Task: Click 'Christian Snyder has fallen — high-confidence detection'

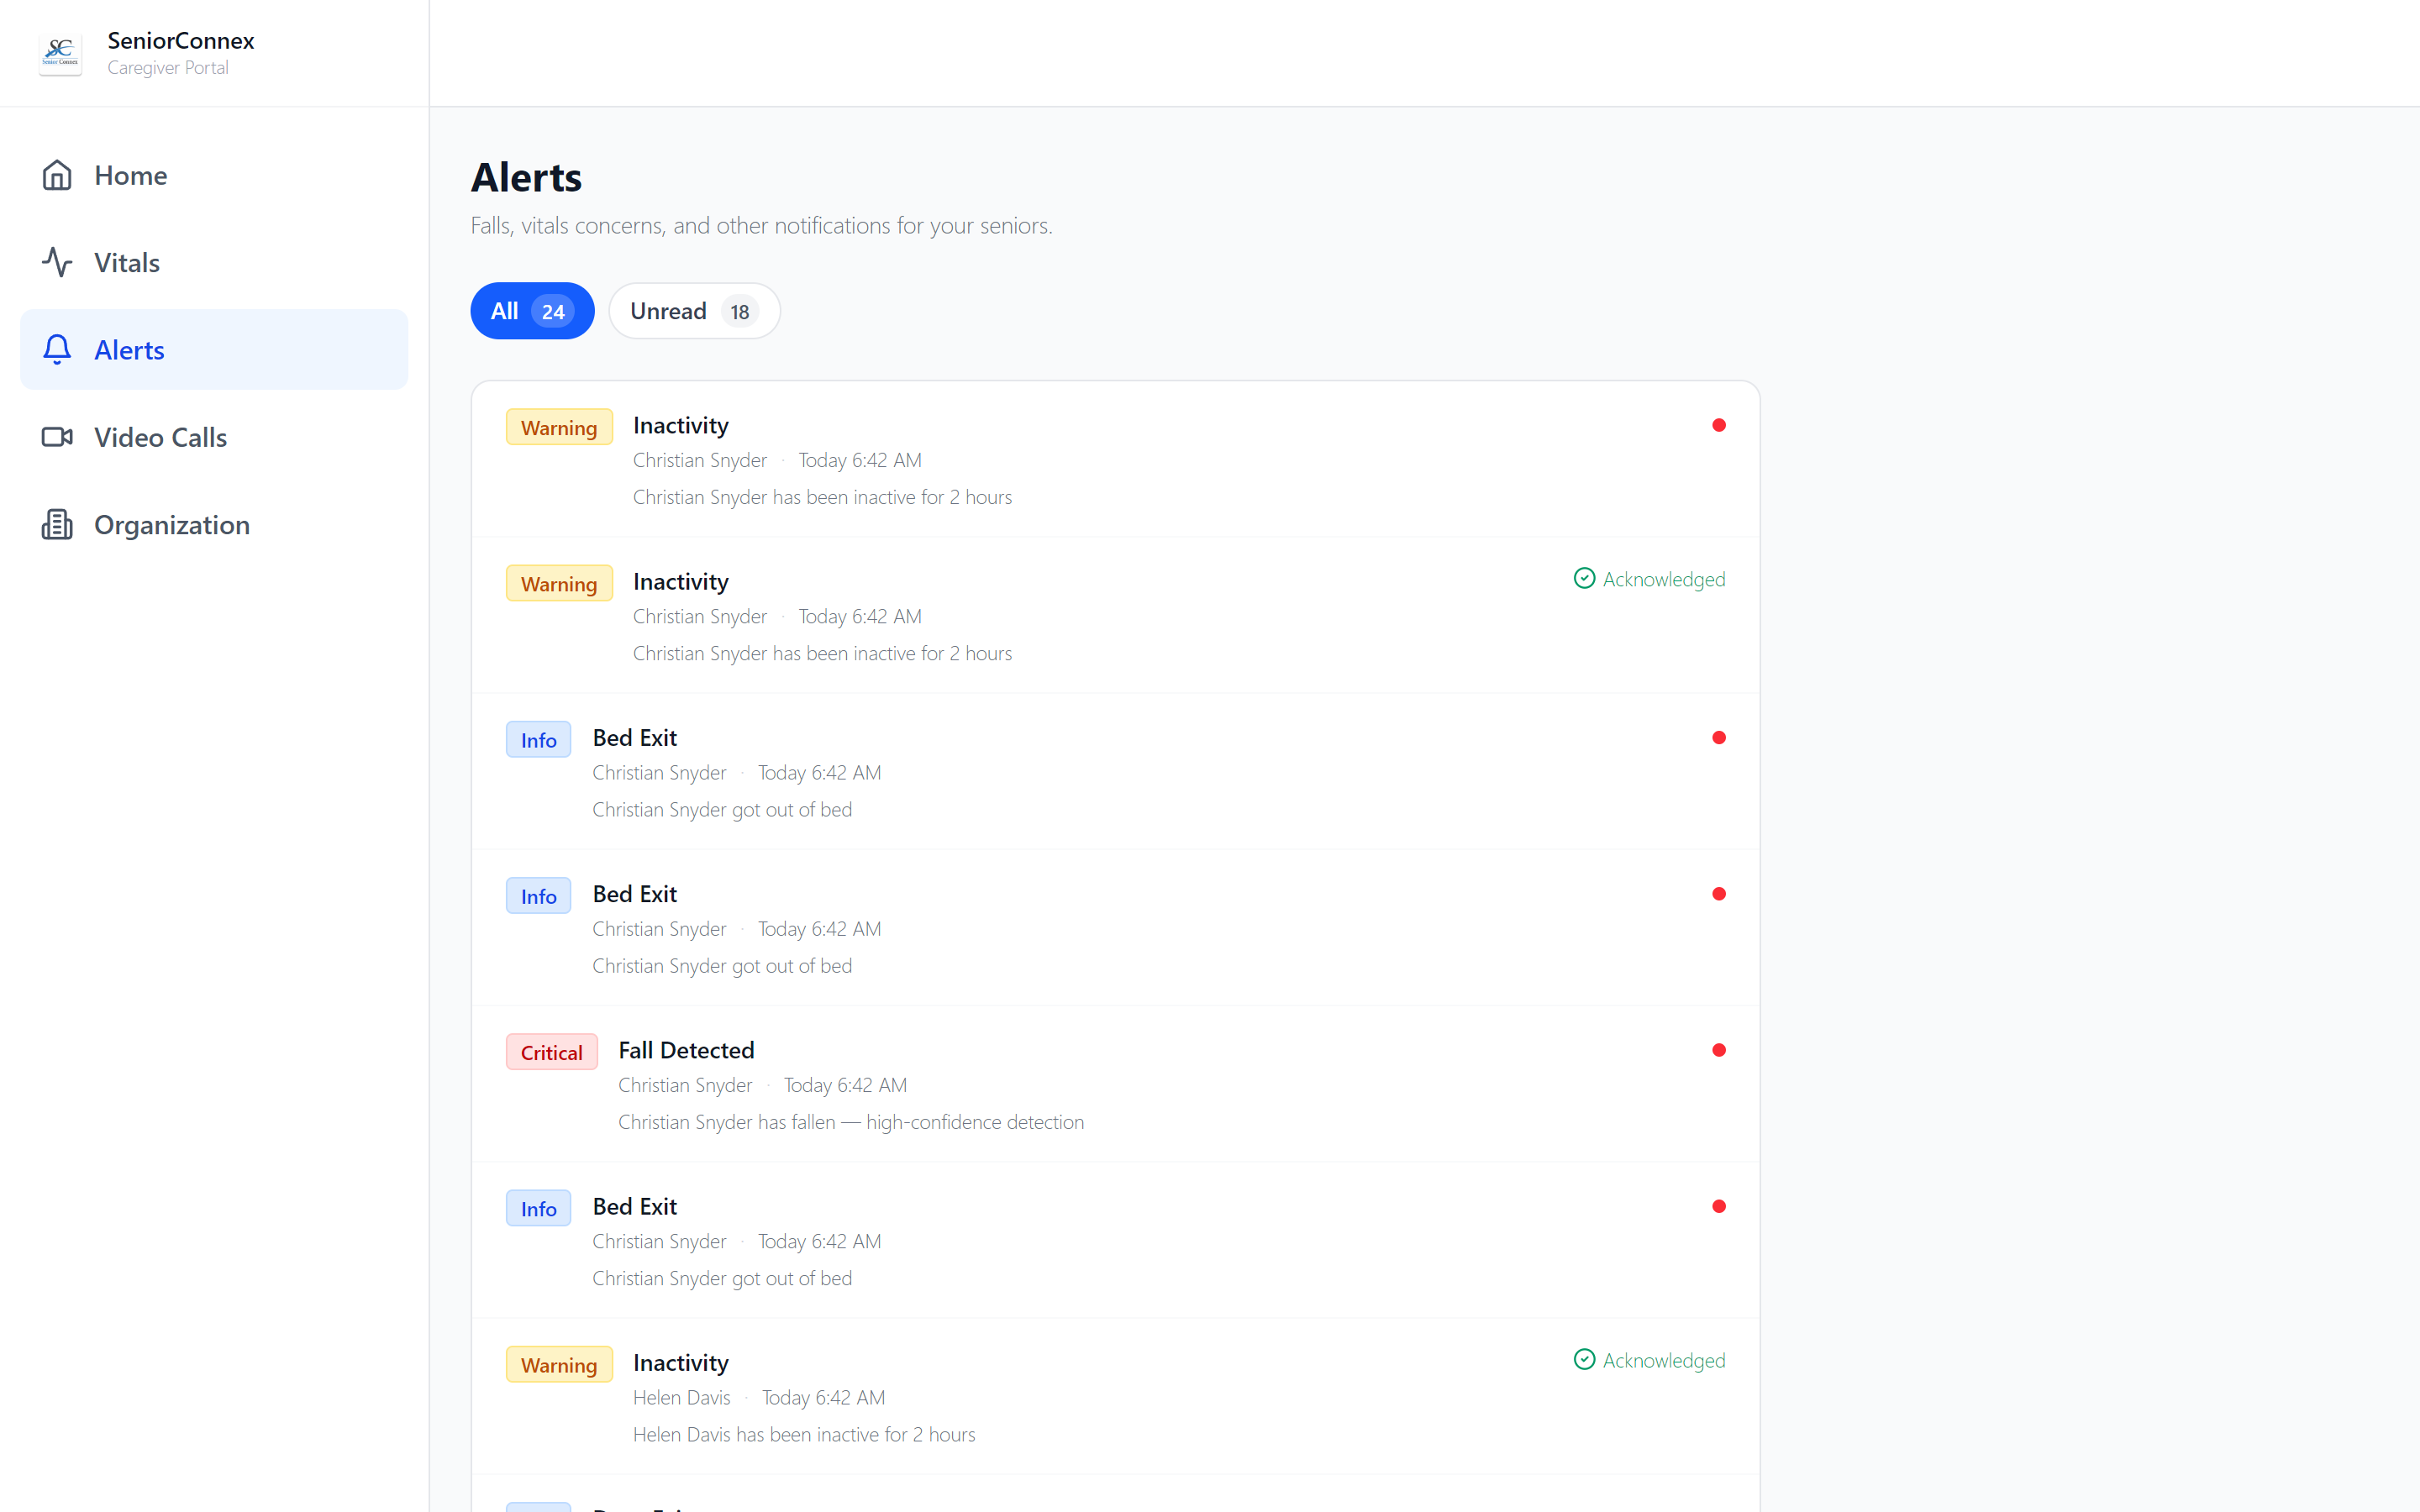Action: [x=851, y=1122]
